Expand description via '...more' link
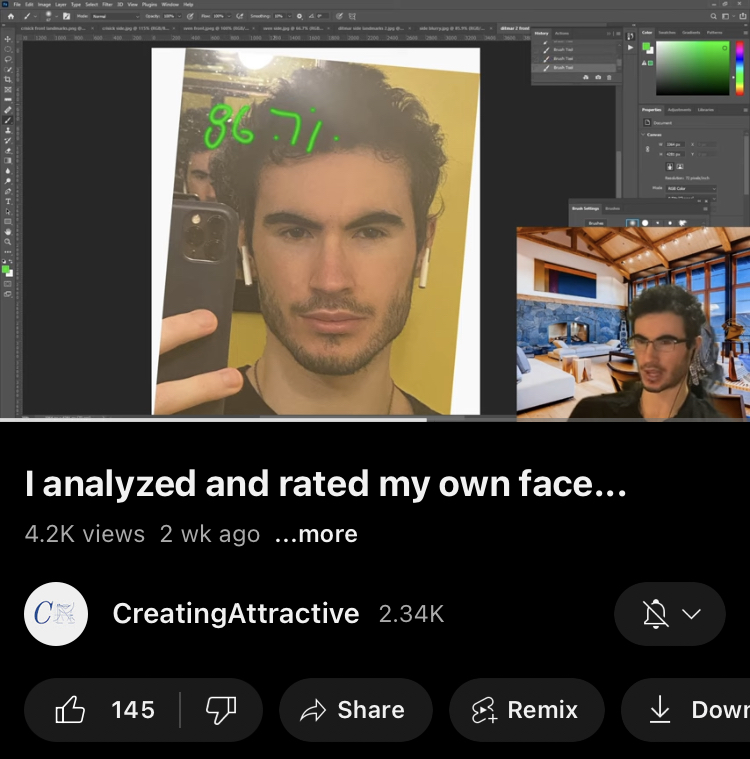 316,534
